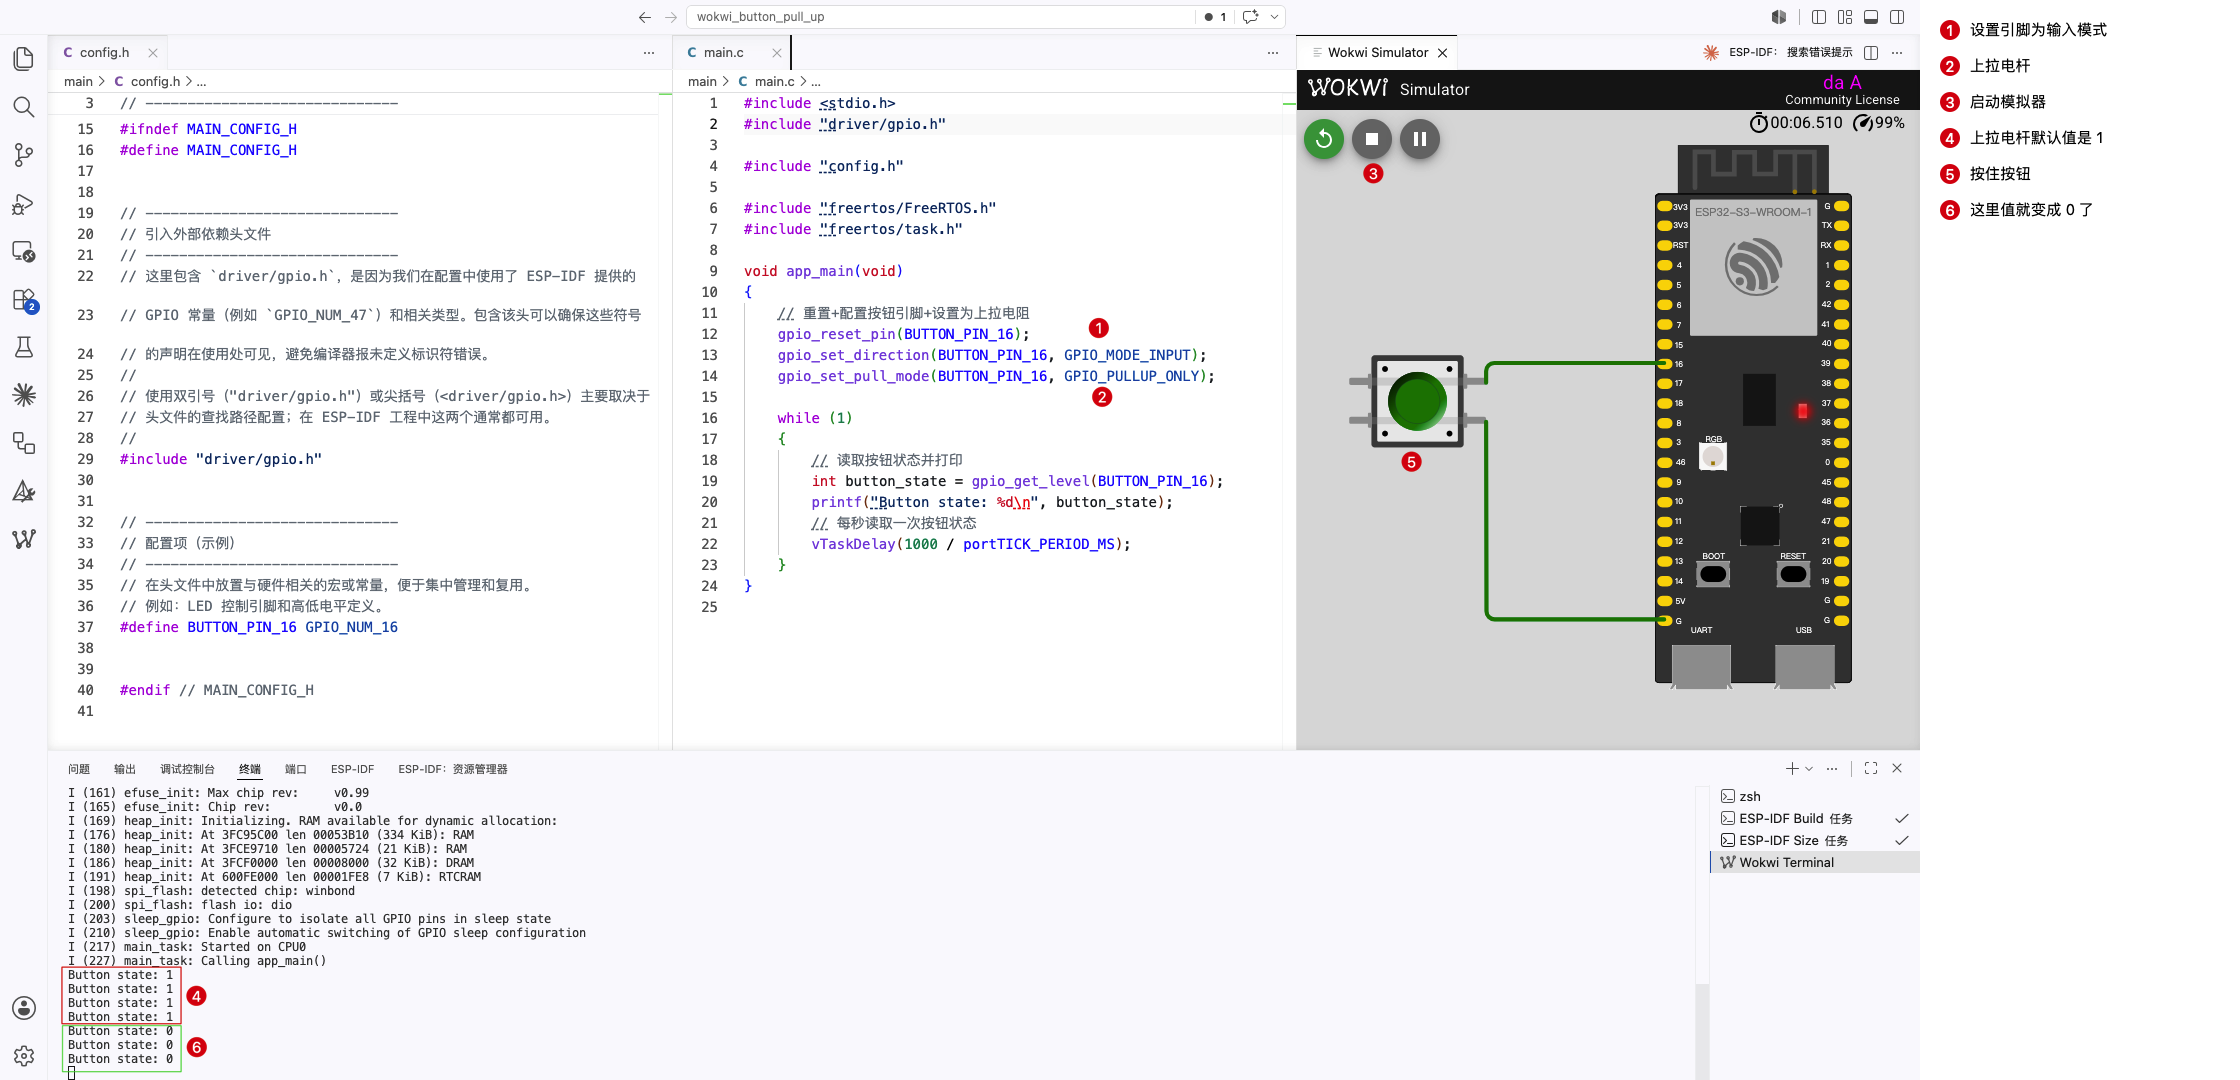Image resolution: width=2240 pixels, height=1080 pixels.
Task: Expand the new terminal dropdown arrow
Action: (1809, 769)
